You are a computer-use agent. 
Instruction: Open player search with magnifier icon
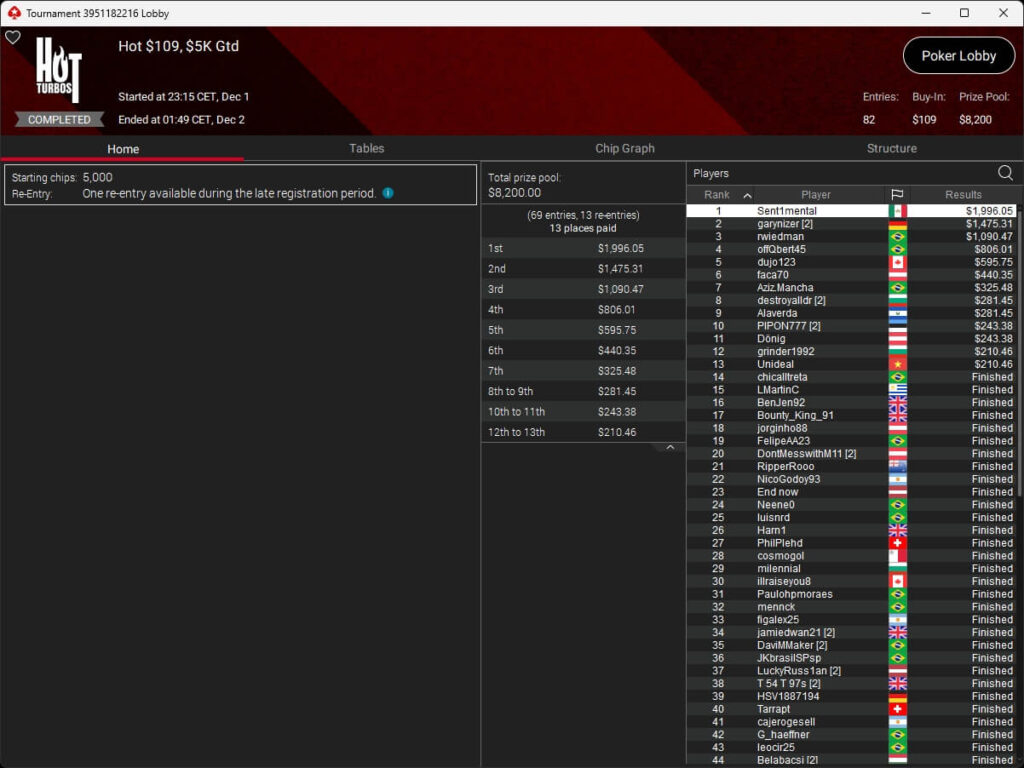1005,173
